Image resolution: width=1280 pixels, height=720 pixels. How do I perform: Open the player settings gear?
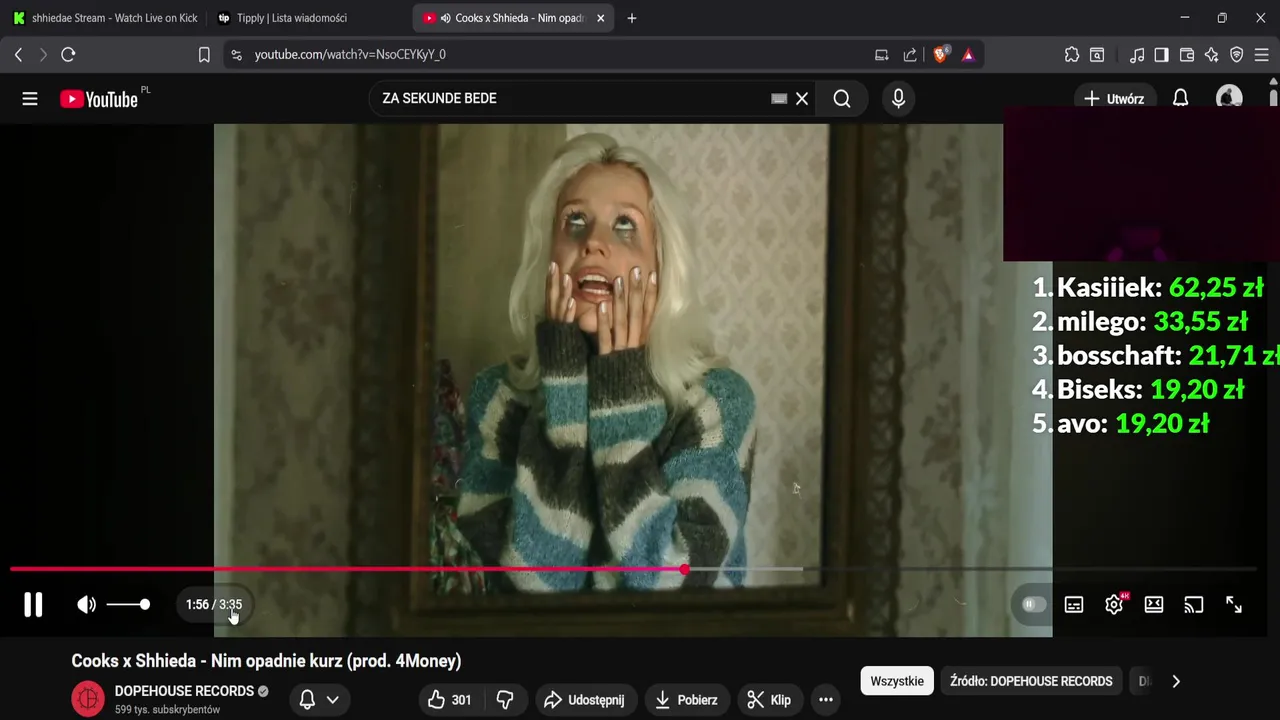(x=1114, y=604)
